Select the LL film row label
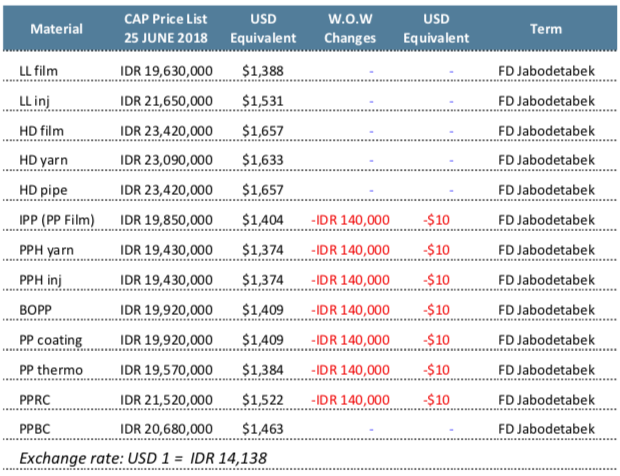 click(x=39, y=74)
